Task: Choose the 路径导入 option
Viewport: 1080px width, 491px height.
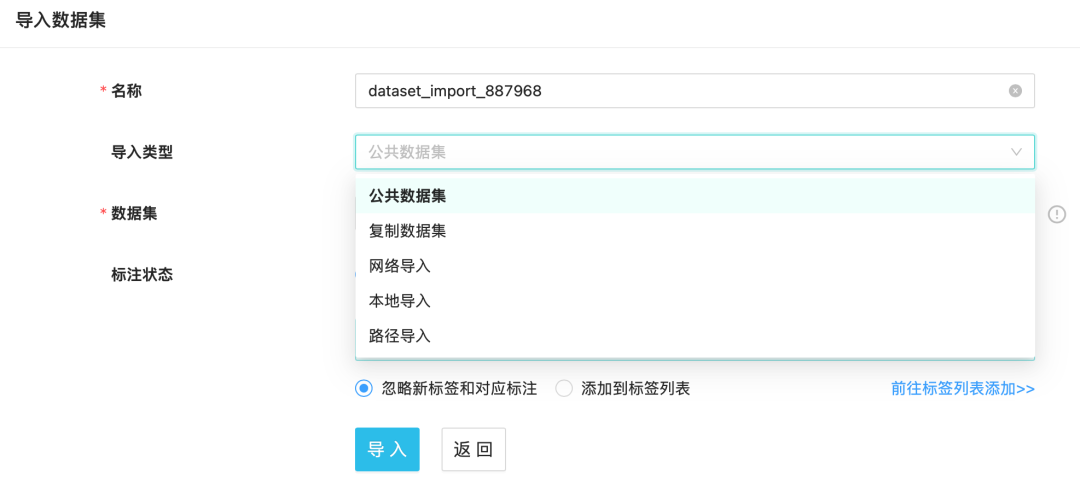Action: [400, 336]
